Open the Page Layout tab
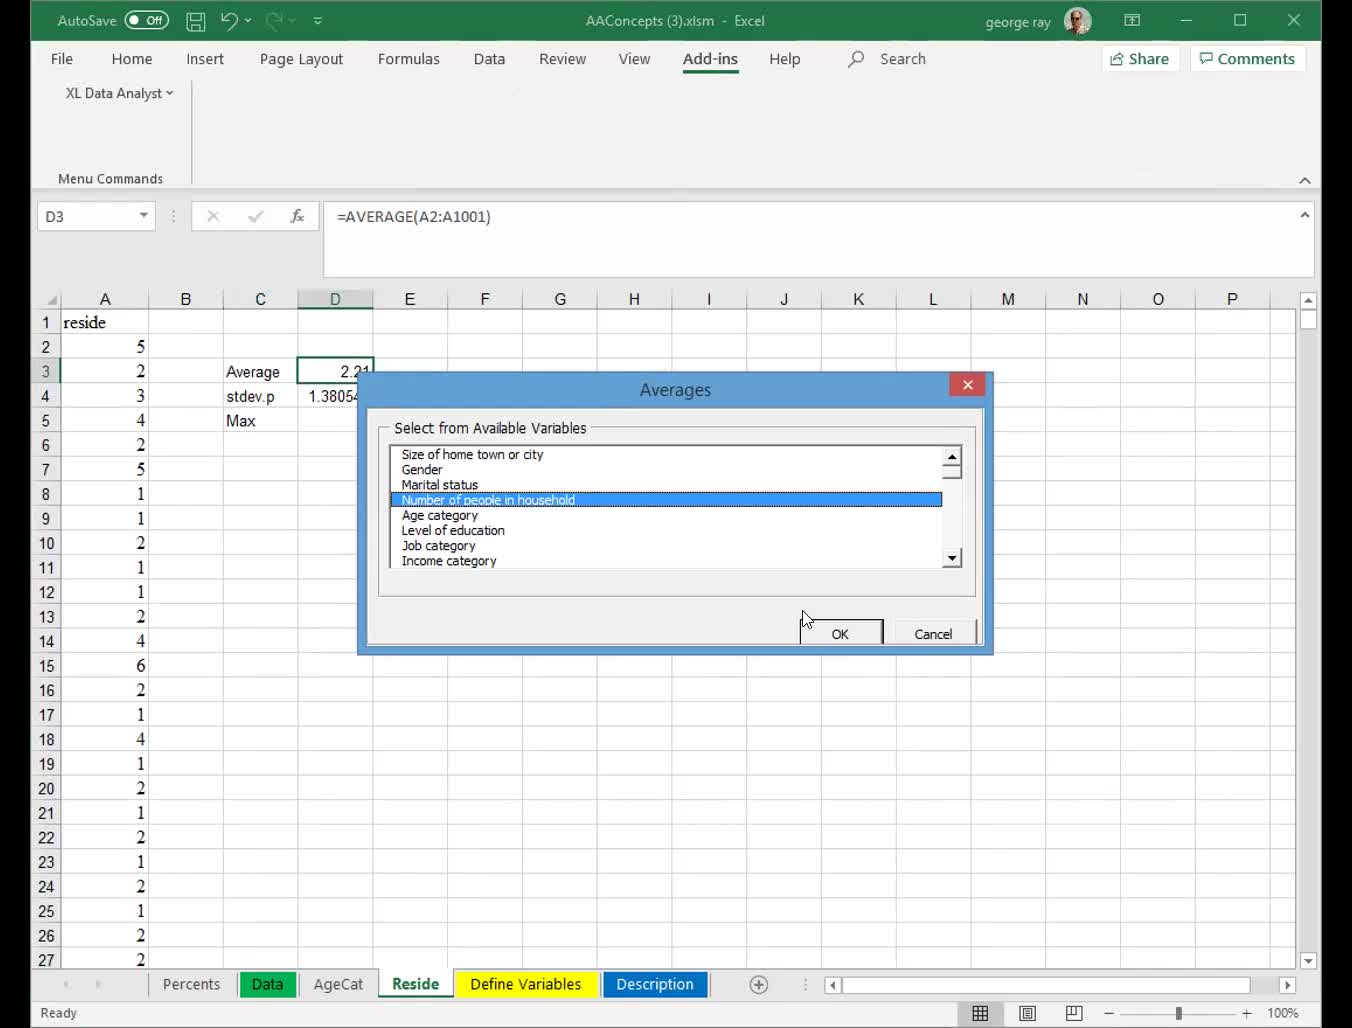 [301, 59]
